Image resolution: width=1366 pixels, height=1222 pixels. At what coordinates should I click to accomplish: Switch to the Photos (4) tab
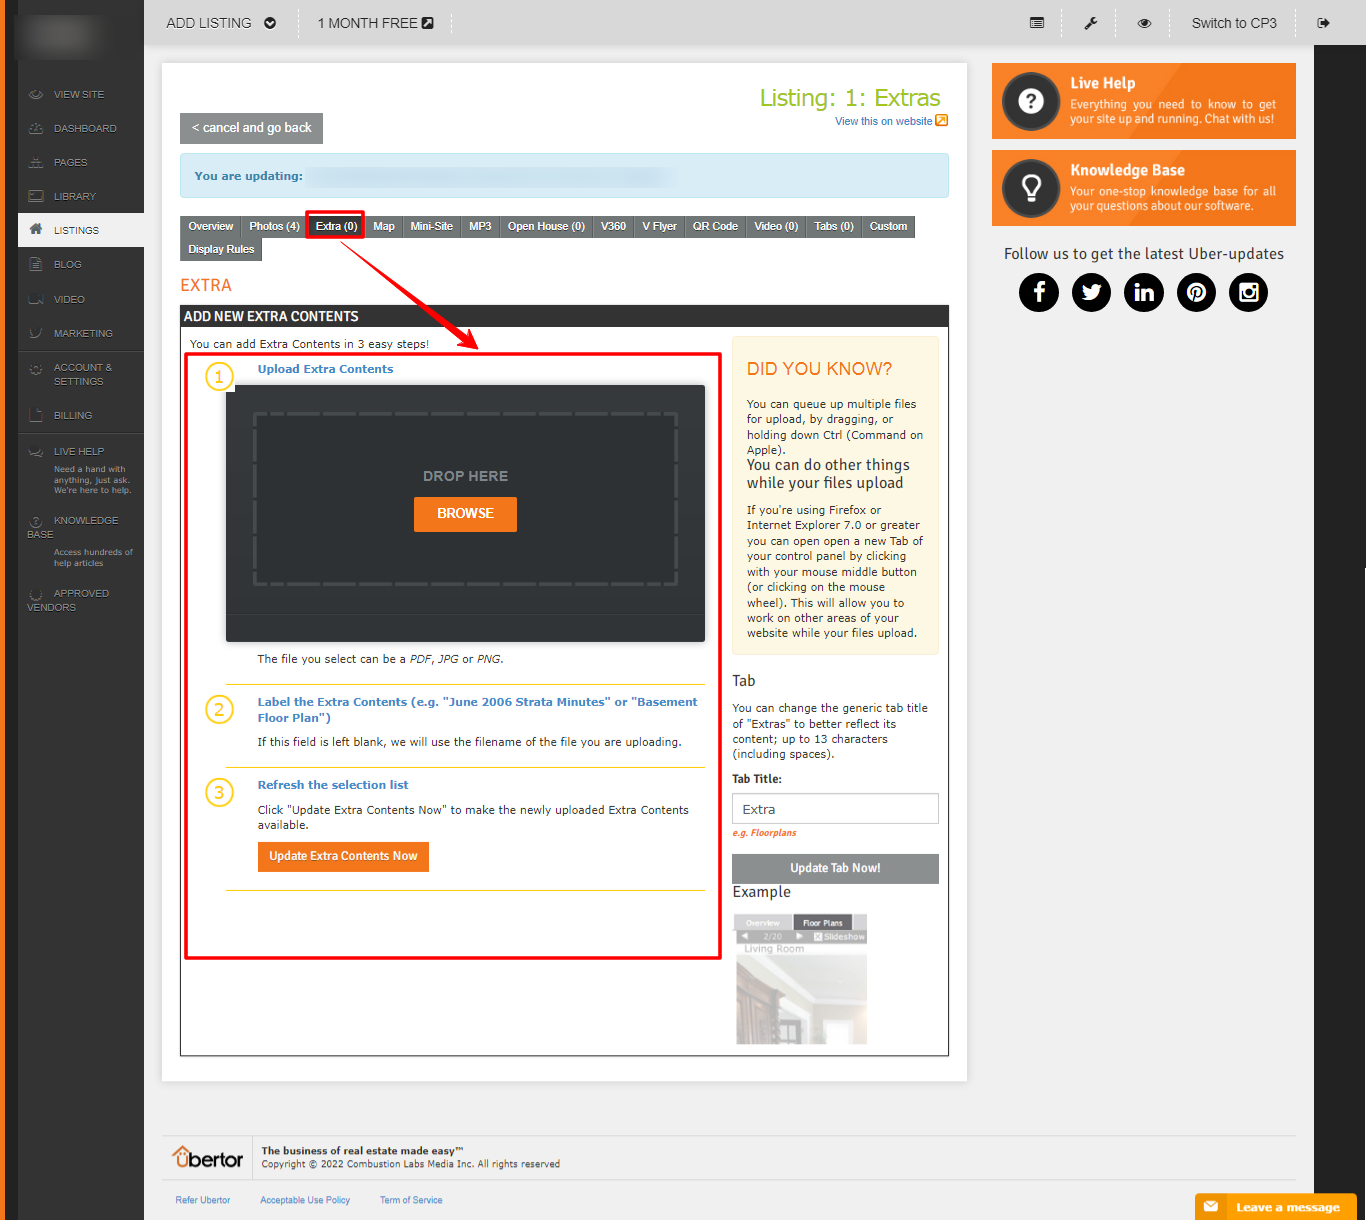click(x=274, y=226)
